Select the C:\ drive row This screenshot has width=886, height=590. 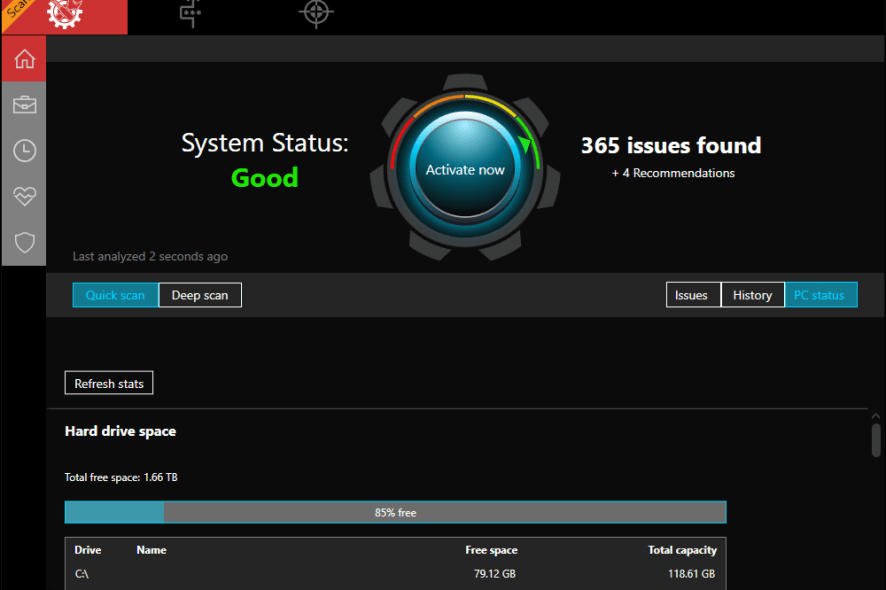pyautogui.click(x=395, y=574)
